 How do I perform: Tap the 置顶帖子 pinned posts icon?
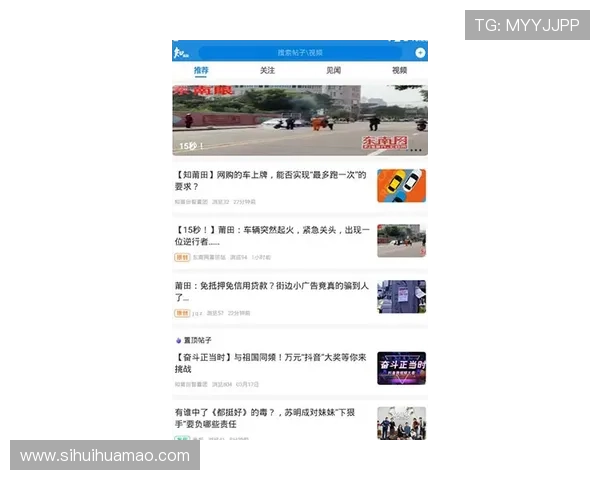pyautogui.click(x=178, y=340)
